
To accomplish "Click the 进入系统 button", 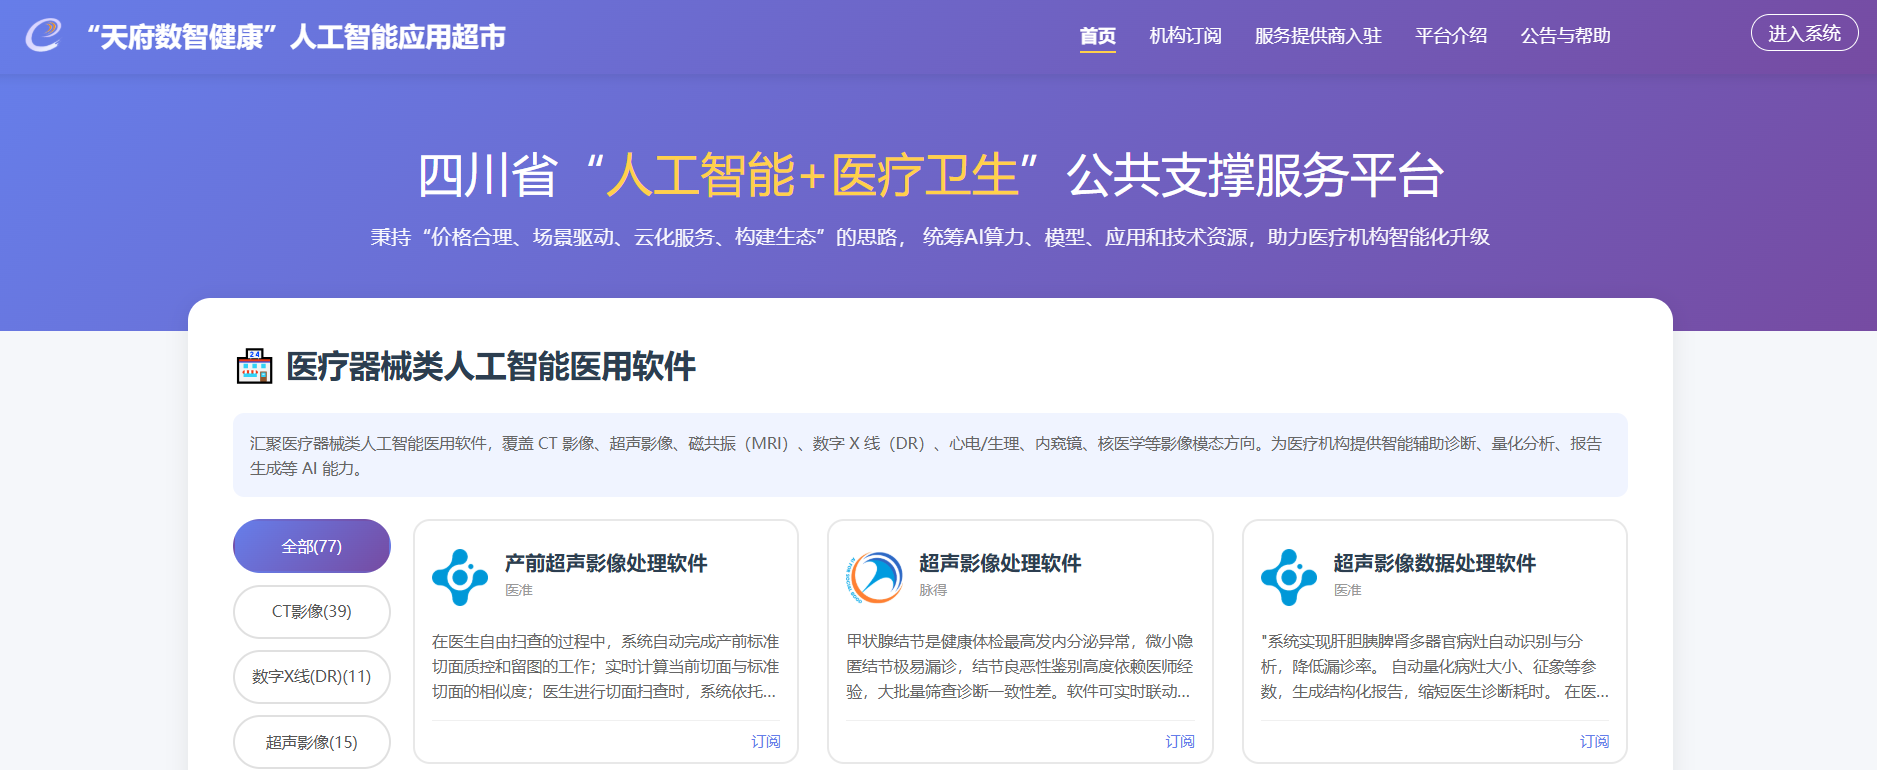I will [1804, 33].
